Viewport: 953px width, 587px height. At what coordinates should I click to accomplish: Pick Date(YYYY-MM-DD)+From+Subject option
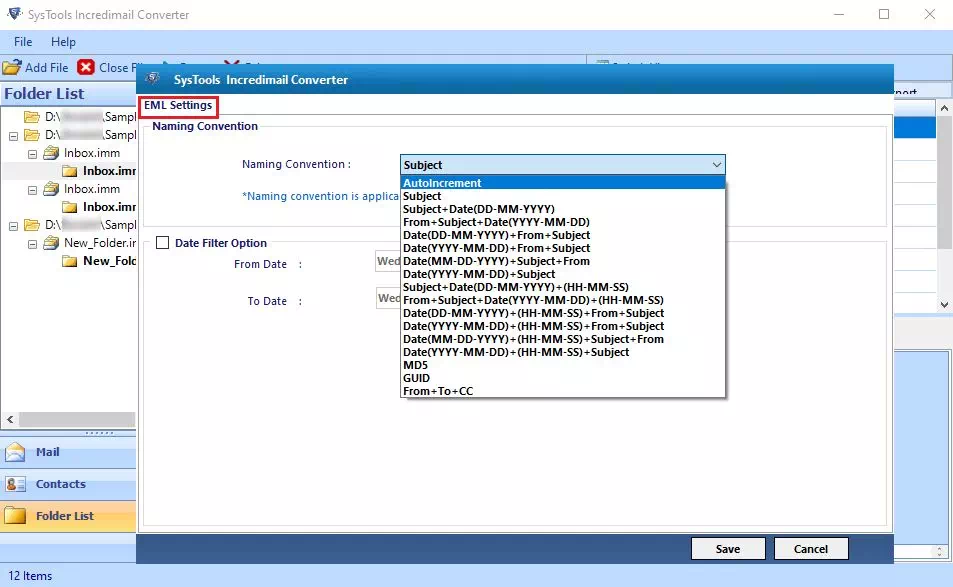[562, 248]
